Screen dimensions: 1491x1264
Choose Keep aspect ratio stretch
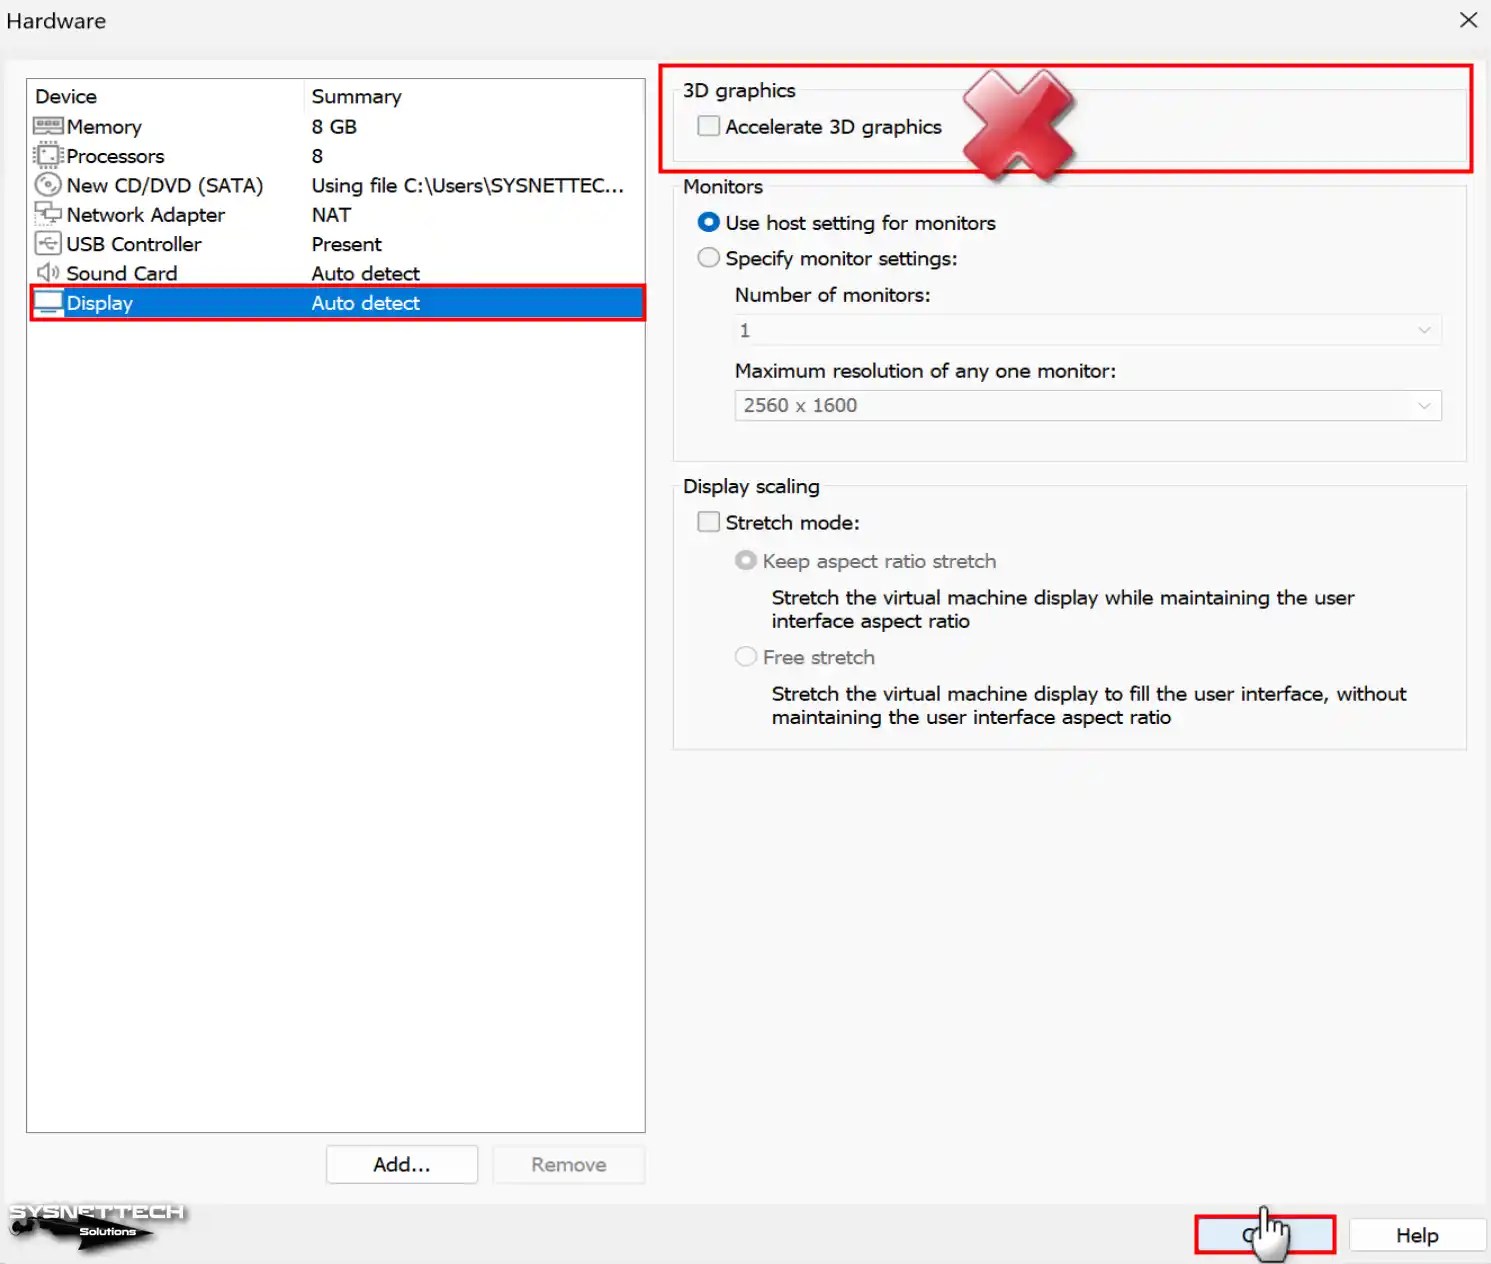pos(745,560)
